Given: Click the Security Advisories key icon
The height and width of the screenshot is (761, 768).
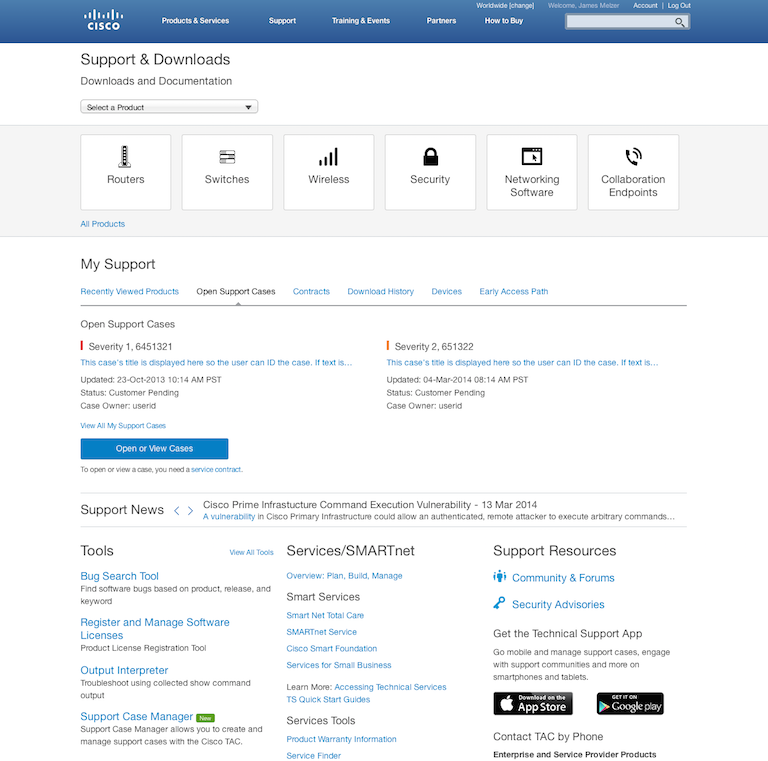Looking at the screenshot, I should pos(499,603).
